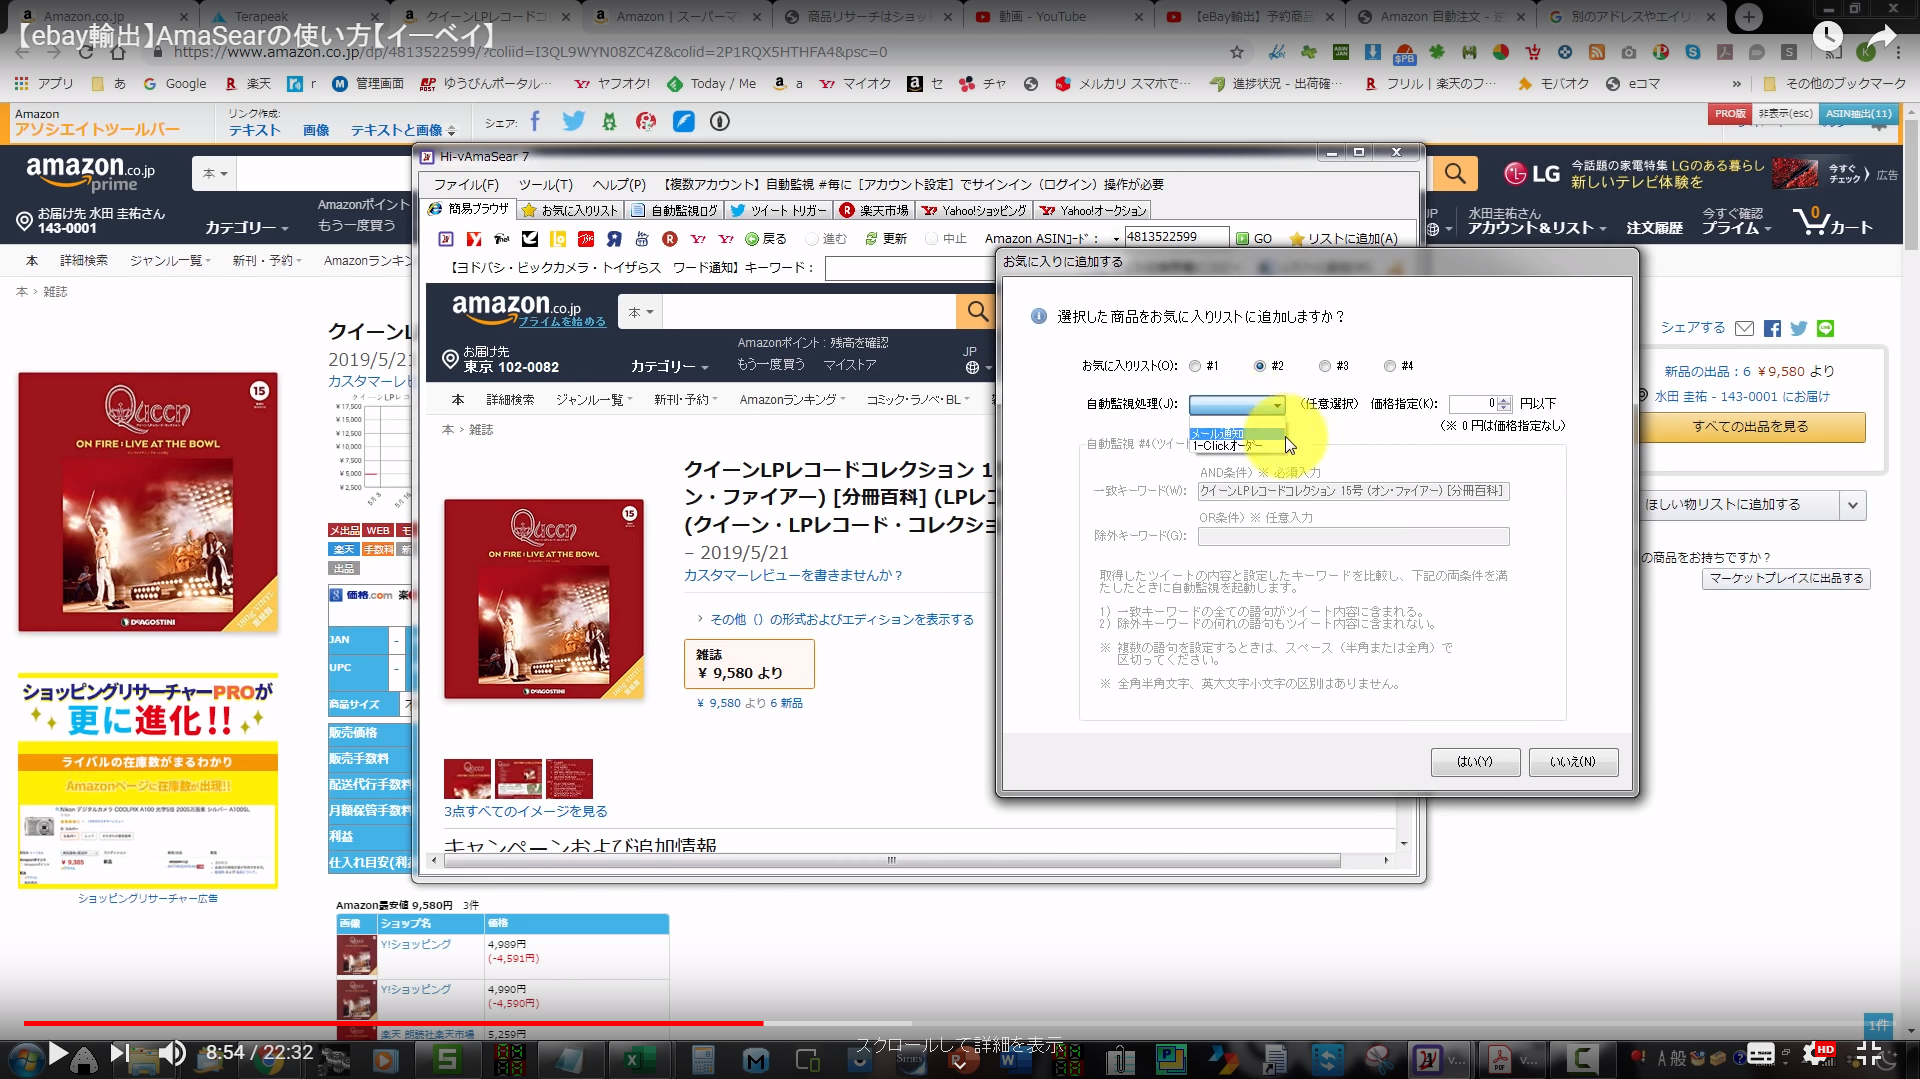The image size is (1920, 1079).
Task: Choose 1-Clickオーダー from the dropdown list
Action: tap(1236, 446)
